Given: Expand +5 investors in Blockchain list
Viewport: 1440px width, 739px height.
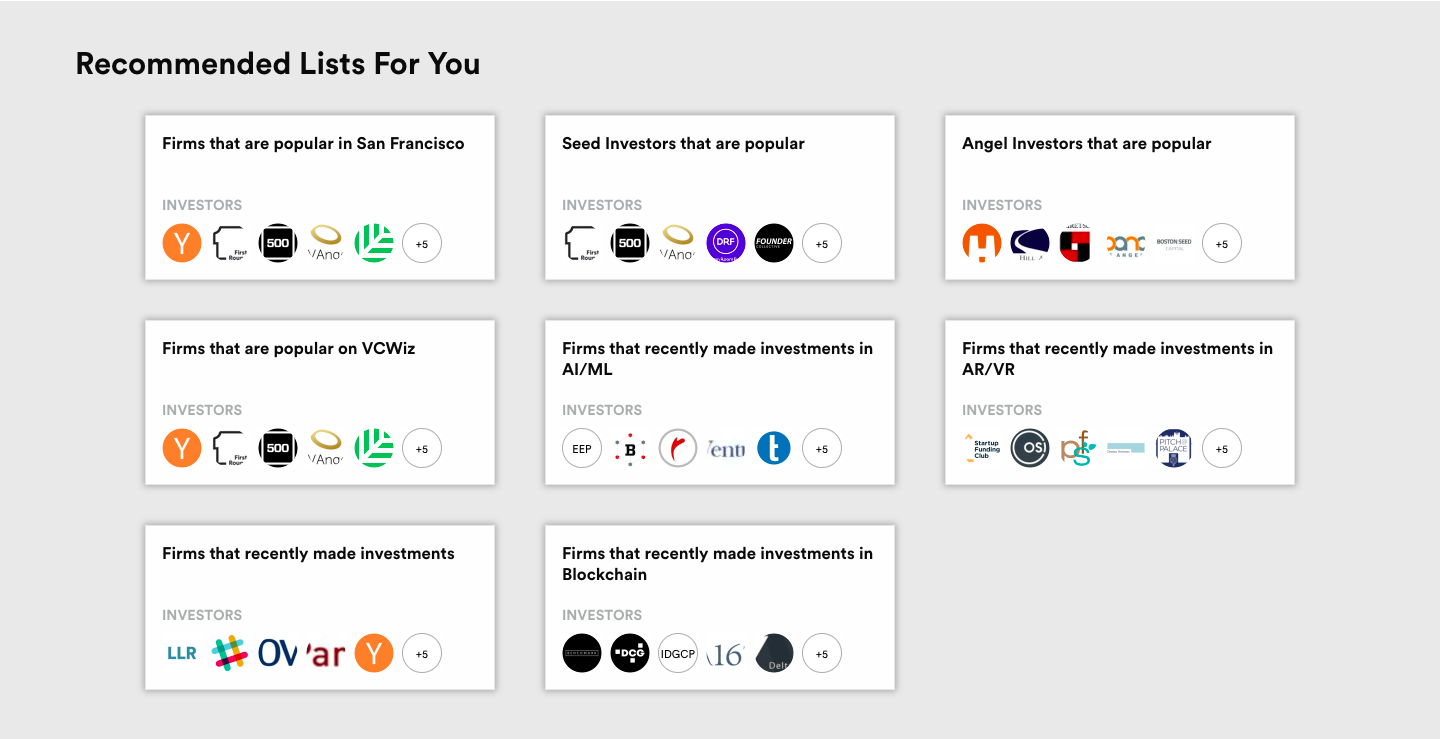Looking at the screenshot, I should pyautogui.click(x=822, y=653).
